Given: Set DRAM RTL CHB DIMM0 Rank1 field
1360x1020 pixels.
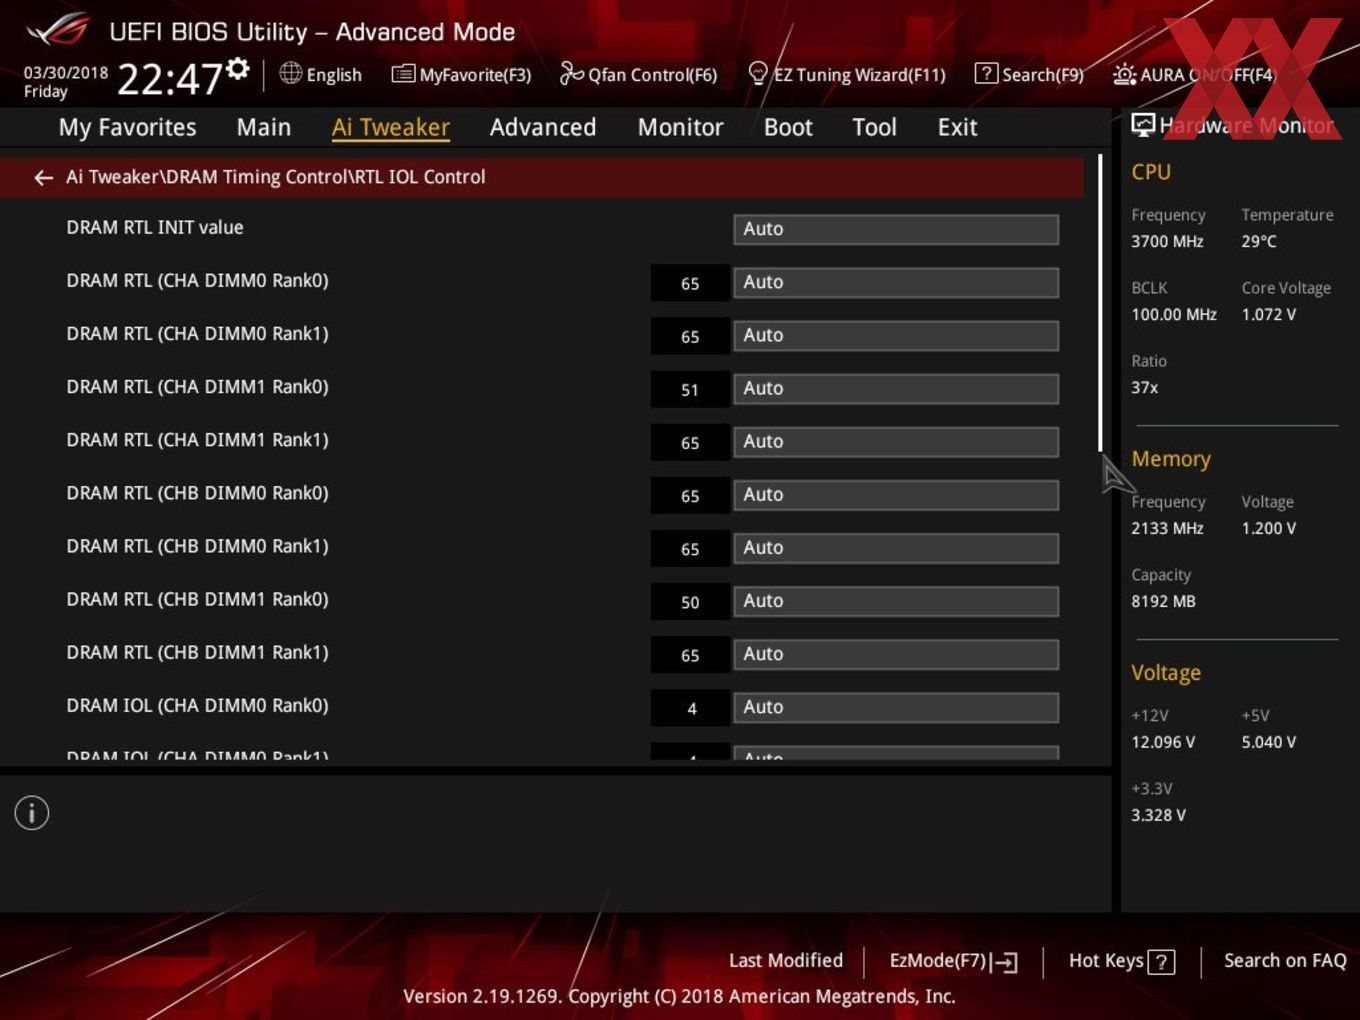Looking at the screenshot, I should pyautogui.click(x=896, y=547).
